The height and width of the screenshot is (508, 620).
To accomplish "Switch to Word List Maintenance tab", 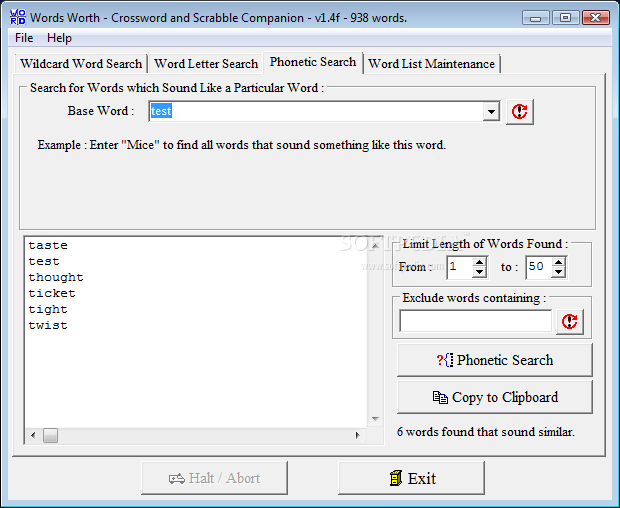I will click(431, 64).
